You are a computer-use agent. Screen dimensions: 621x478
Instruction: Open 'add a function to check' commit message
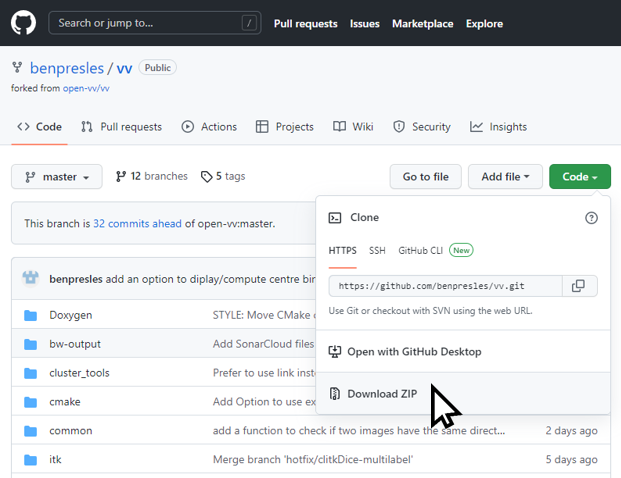pyautogui.click(x=359, y=431)
